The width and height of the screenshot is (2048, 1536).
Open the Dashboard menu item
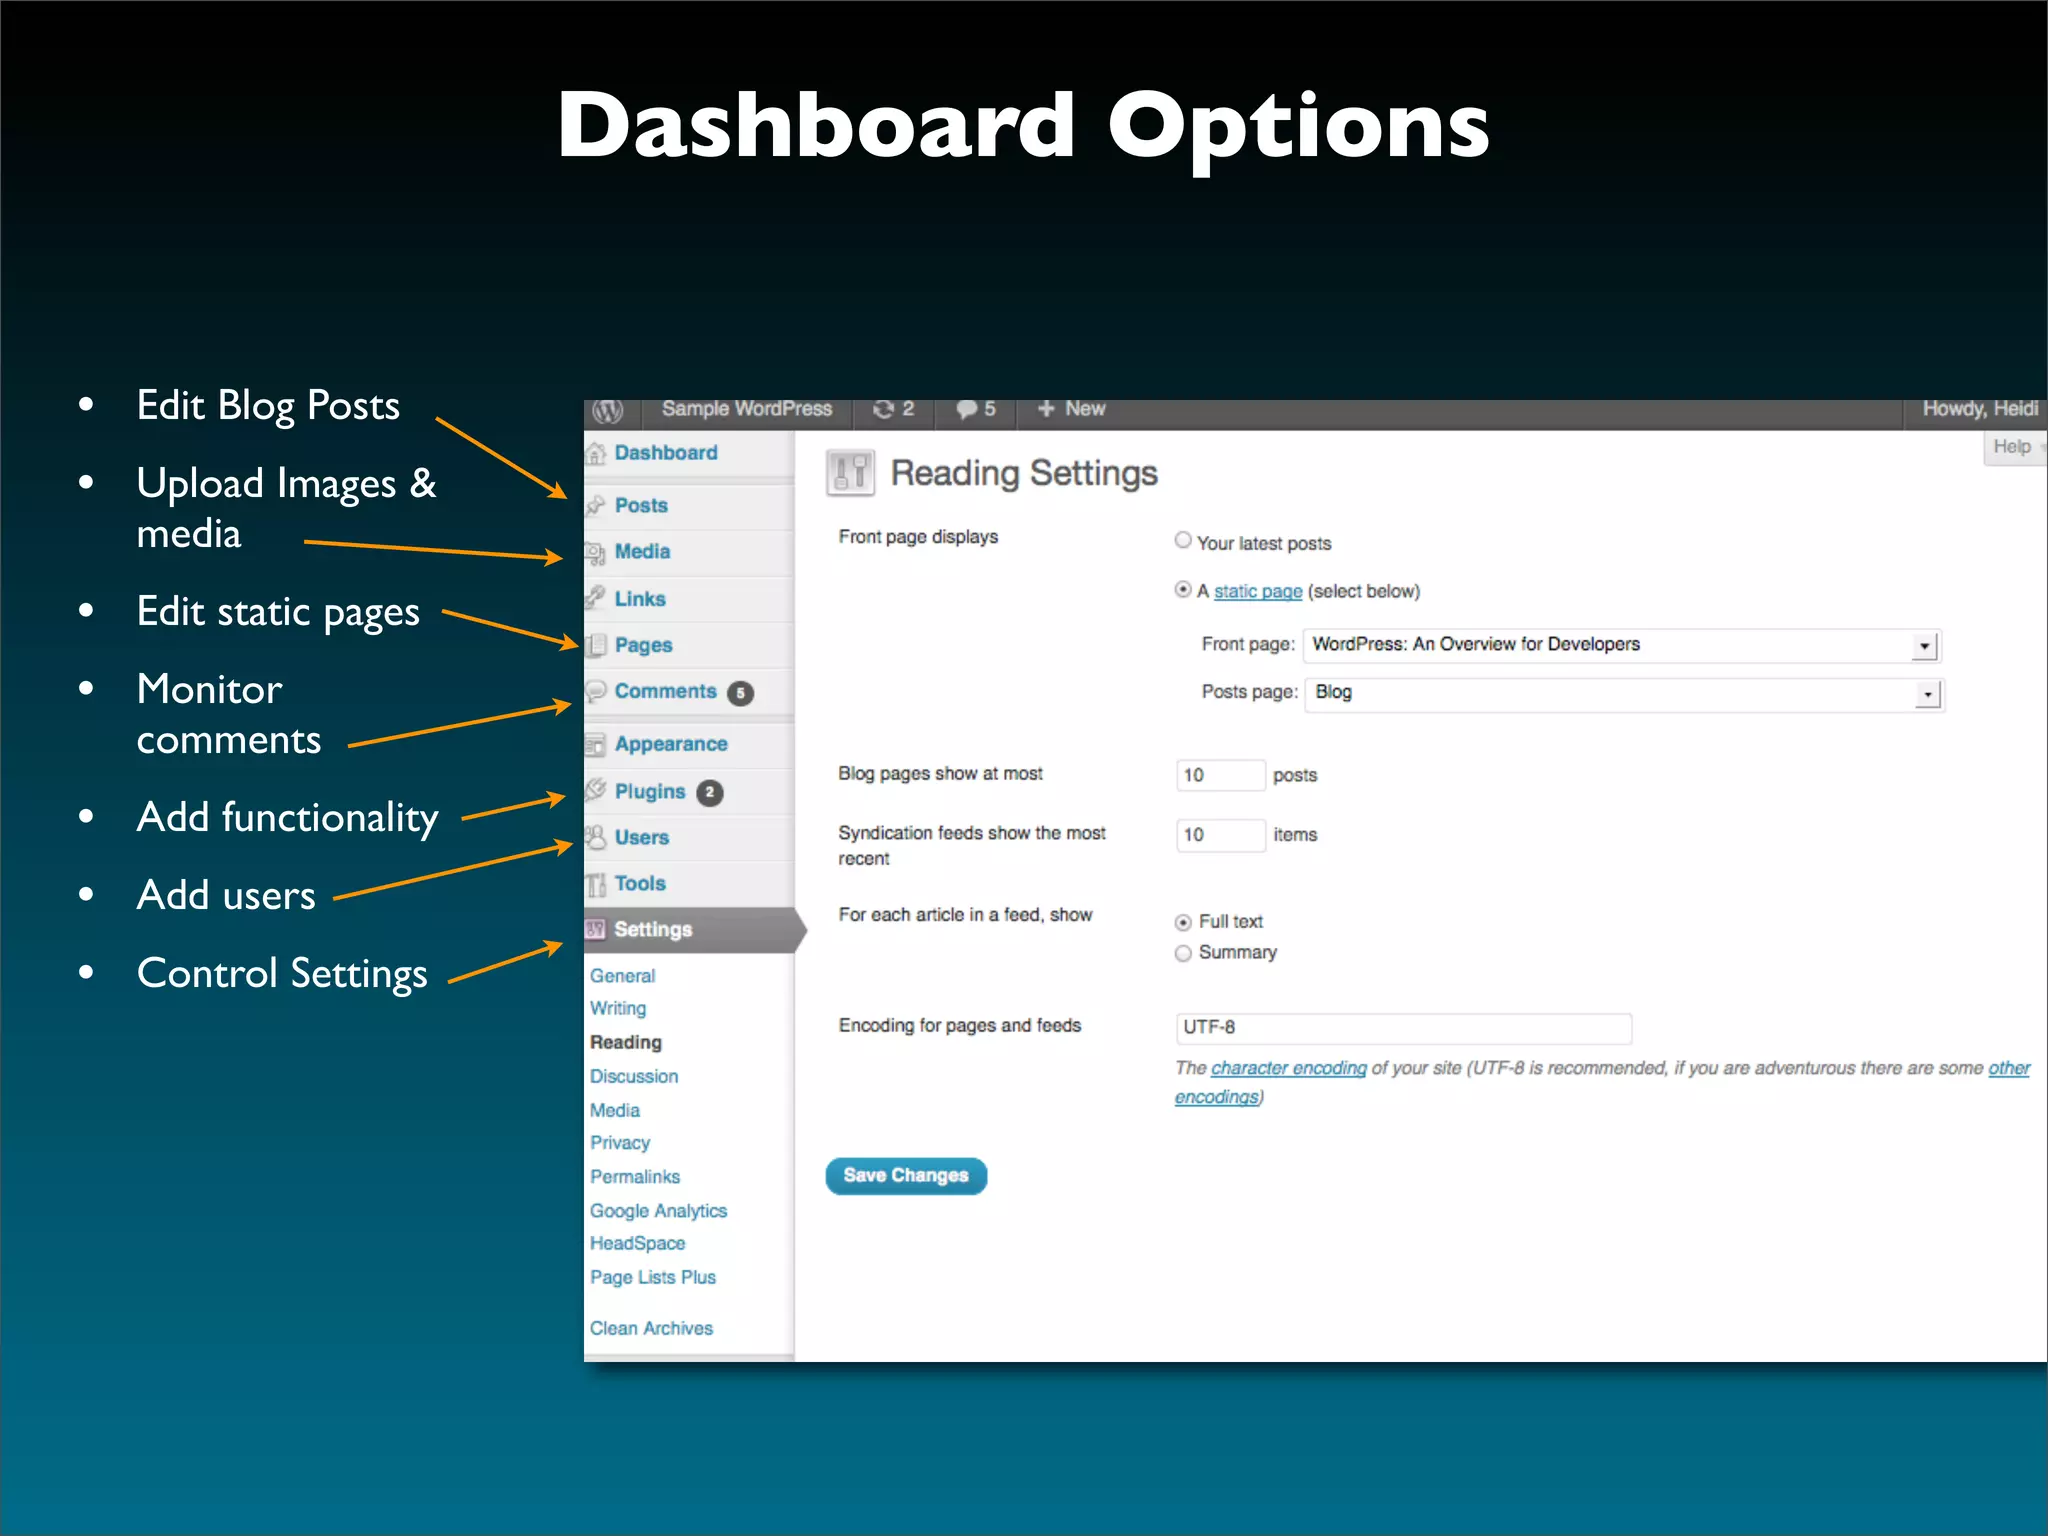tap(666, 453)
